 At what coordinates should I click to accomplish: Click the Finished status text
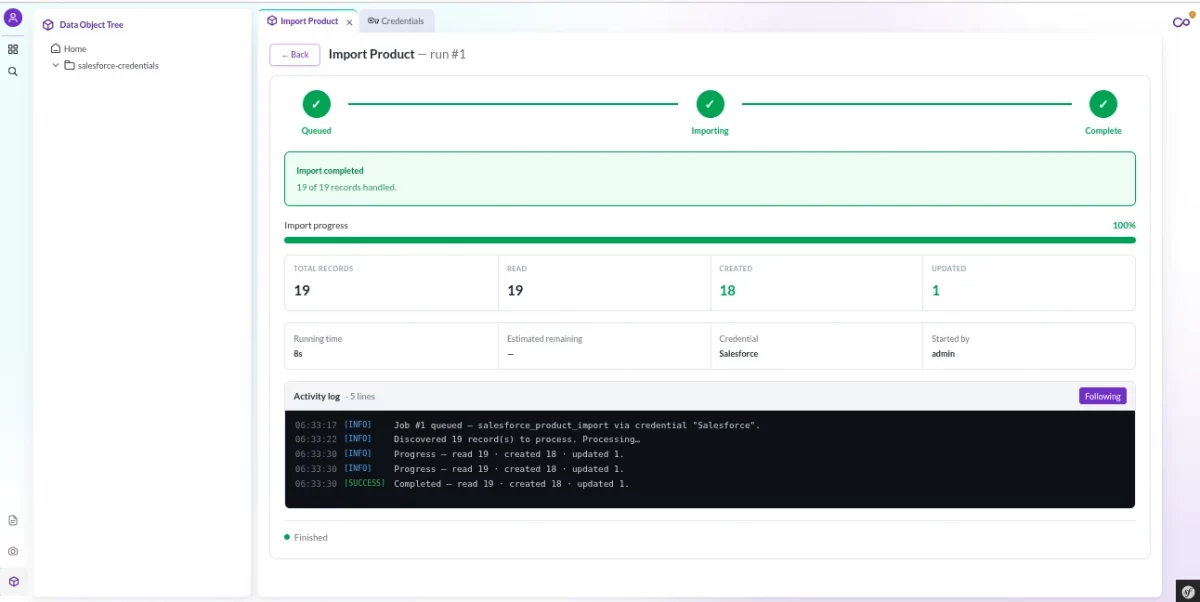coord(311,537)
